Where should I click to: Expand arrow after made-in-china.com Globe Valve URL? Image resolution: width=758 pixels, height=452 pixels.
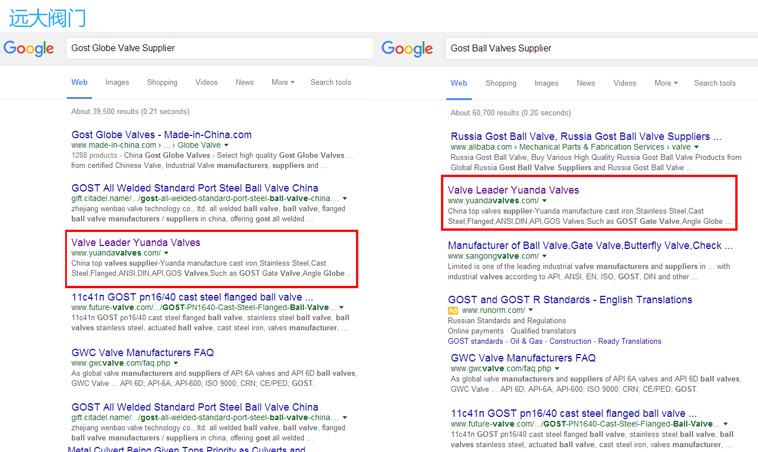[x=226, y=145]
